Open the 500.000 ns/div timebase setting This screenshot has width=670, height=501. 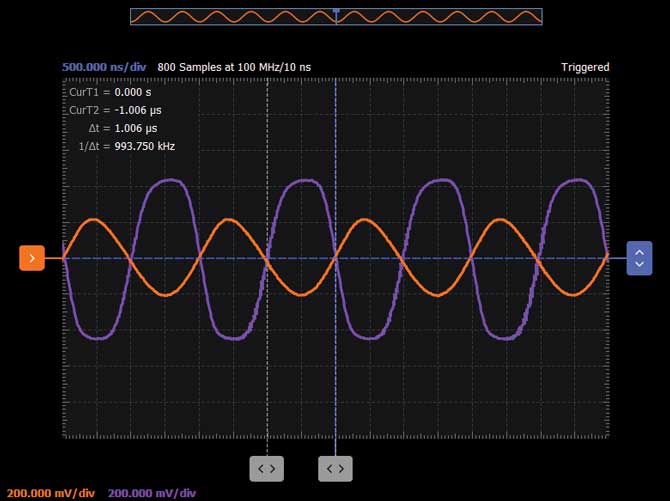pos(106,67)
